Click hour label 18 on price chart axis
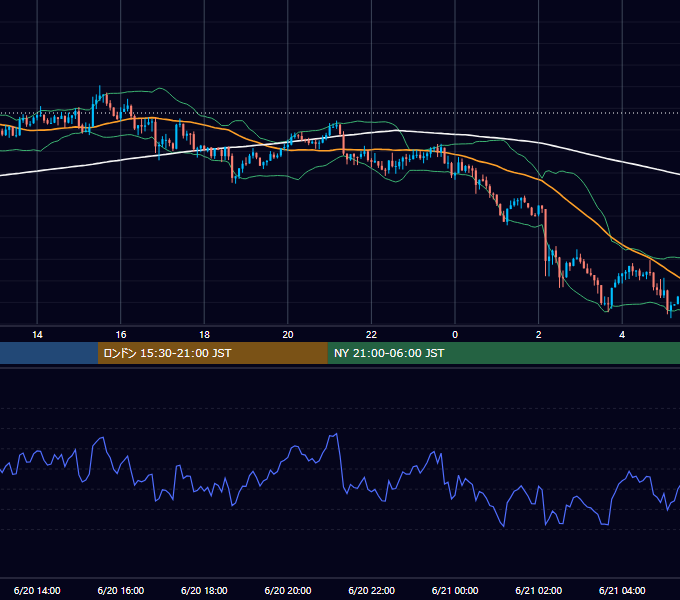This screenshot has height=600, width=680. coord(204,335)
